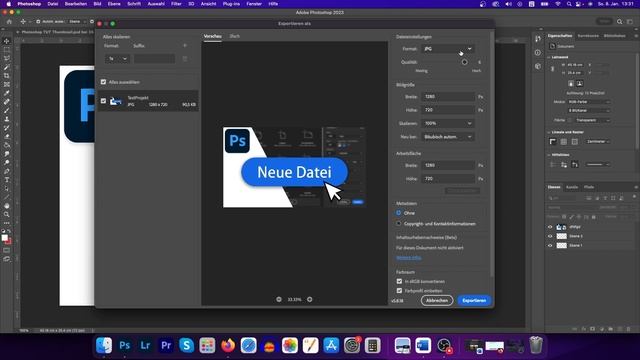The image size is (640, 360).
Task: Add a scale size with the plus icon
Action: [185, 46]
